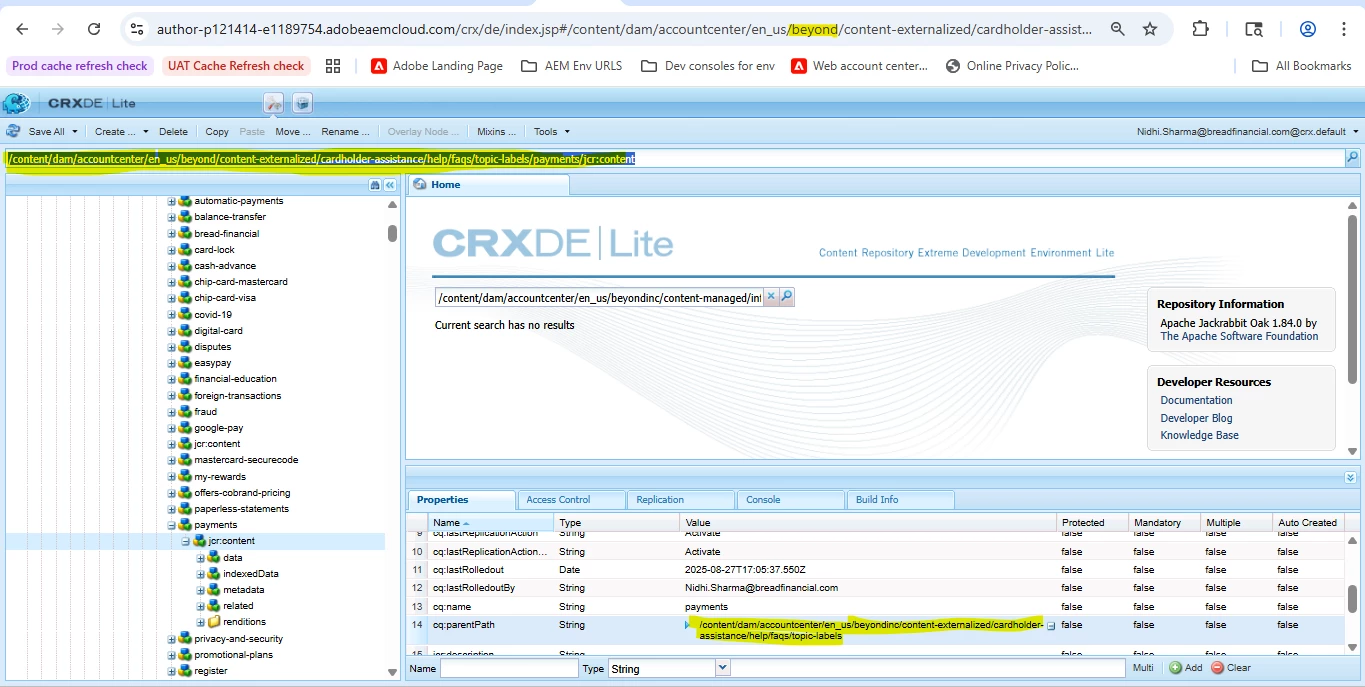Collapse the tree panel with double-arrow icon
Image resolution: width=1365 pixels, height=687 pixels.
pos(390,185)
